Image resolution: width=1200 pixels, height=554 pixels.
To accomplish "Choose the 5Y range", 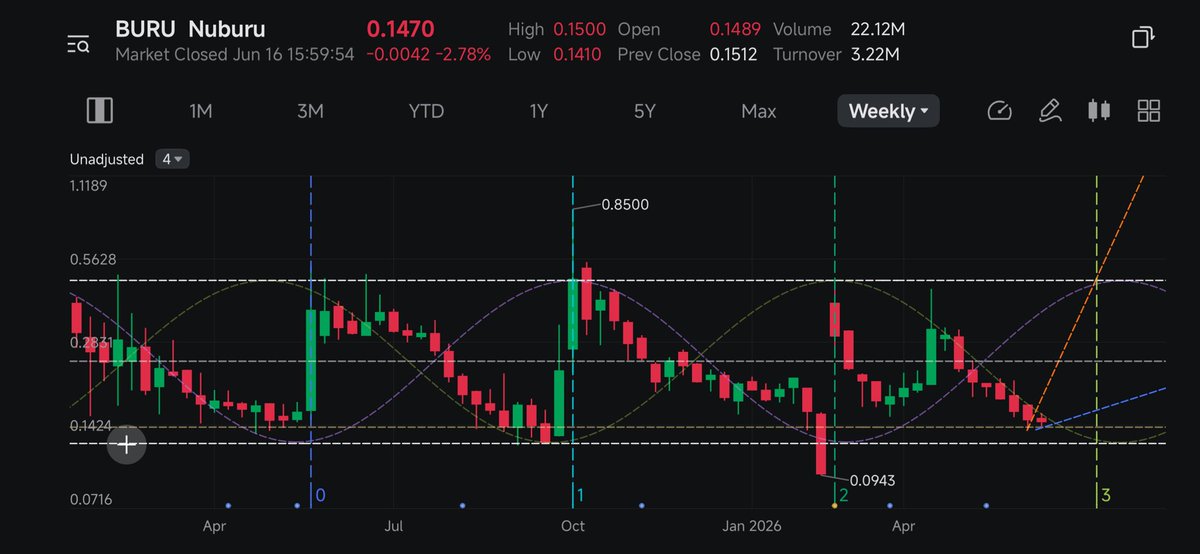I will click(x=645, y=111).
